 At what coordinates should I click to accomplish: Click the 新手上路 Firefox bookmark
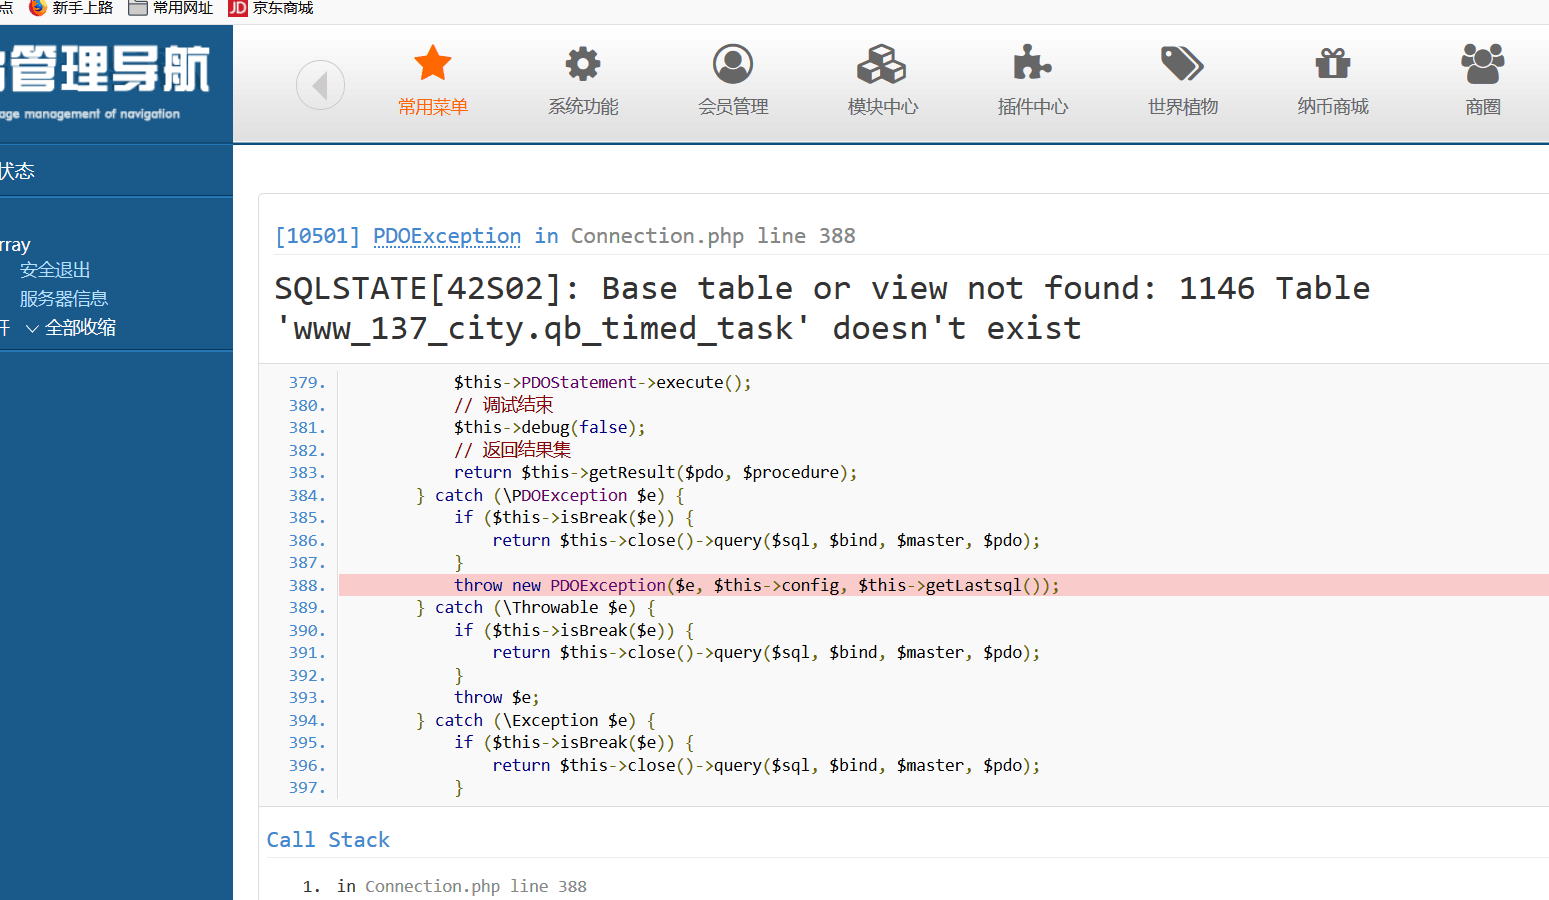point(71,8)
